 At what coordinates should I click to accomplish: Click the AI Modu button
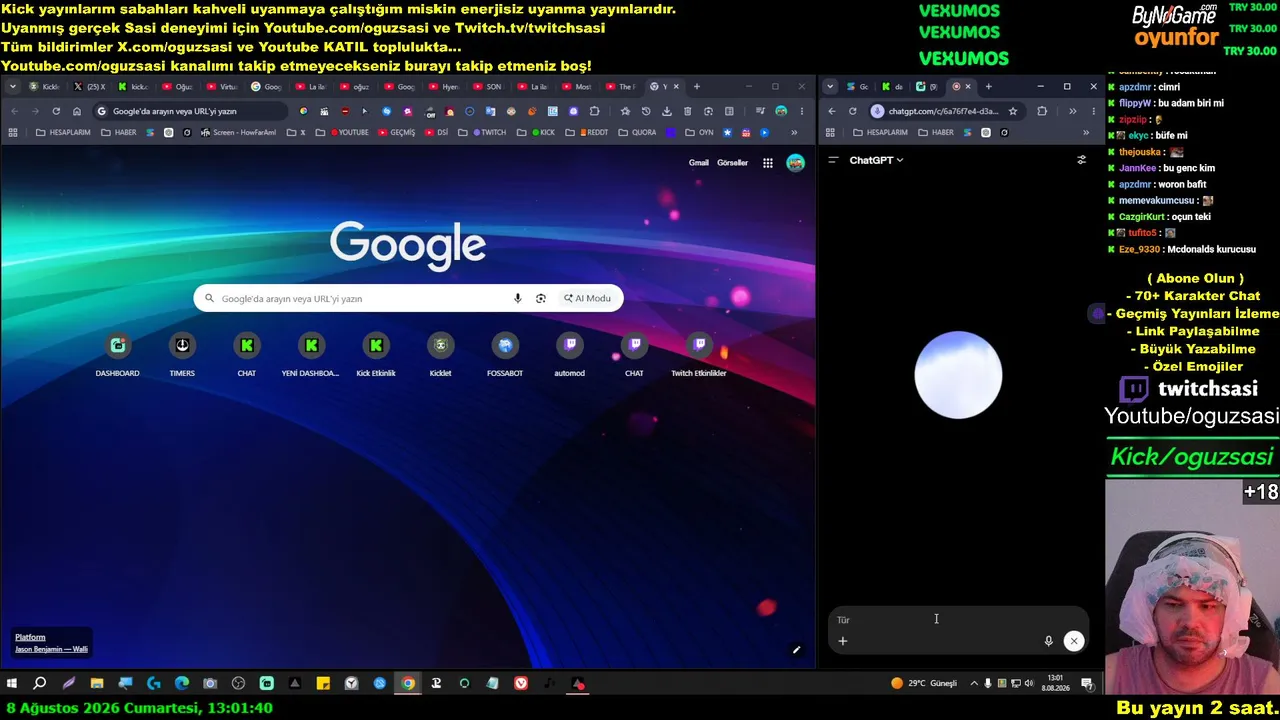tap(587, 298)
